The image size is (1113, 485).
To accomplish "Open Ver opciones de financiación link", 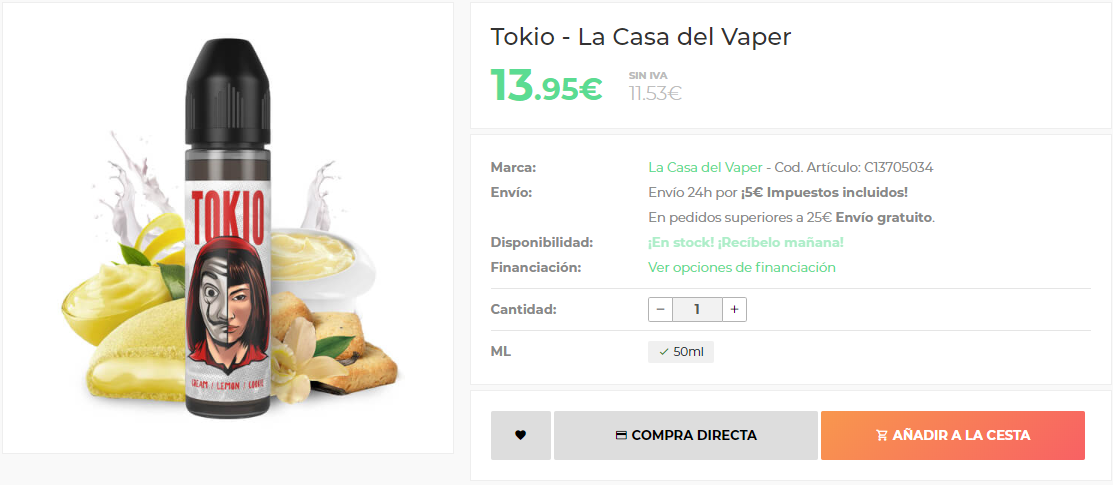I will click(742, 267).
